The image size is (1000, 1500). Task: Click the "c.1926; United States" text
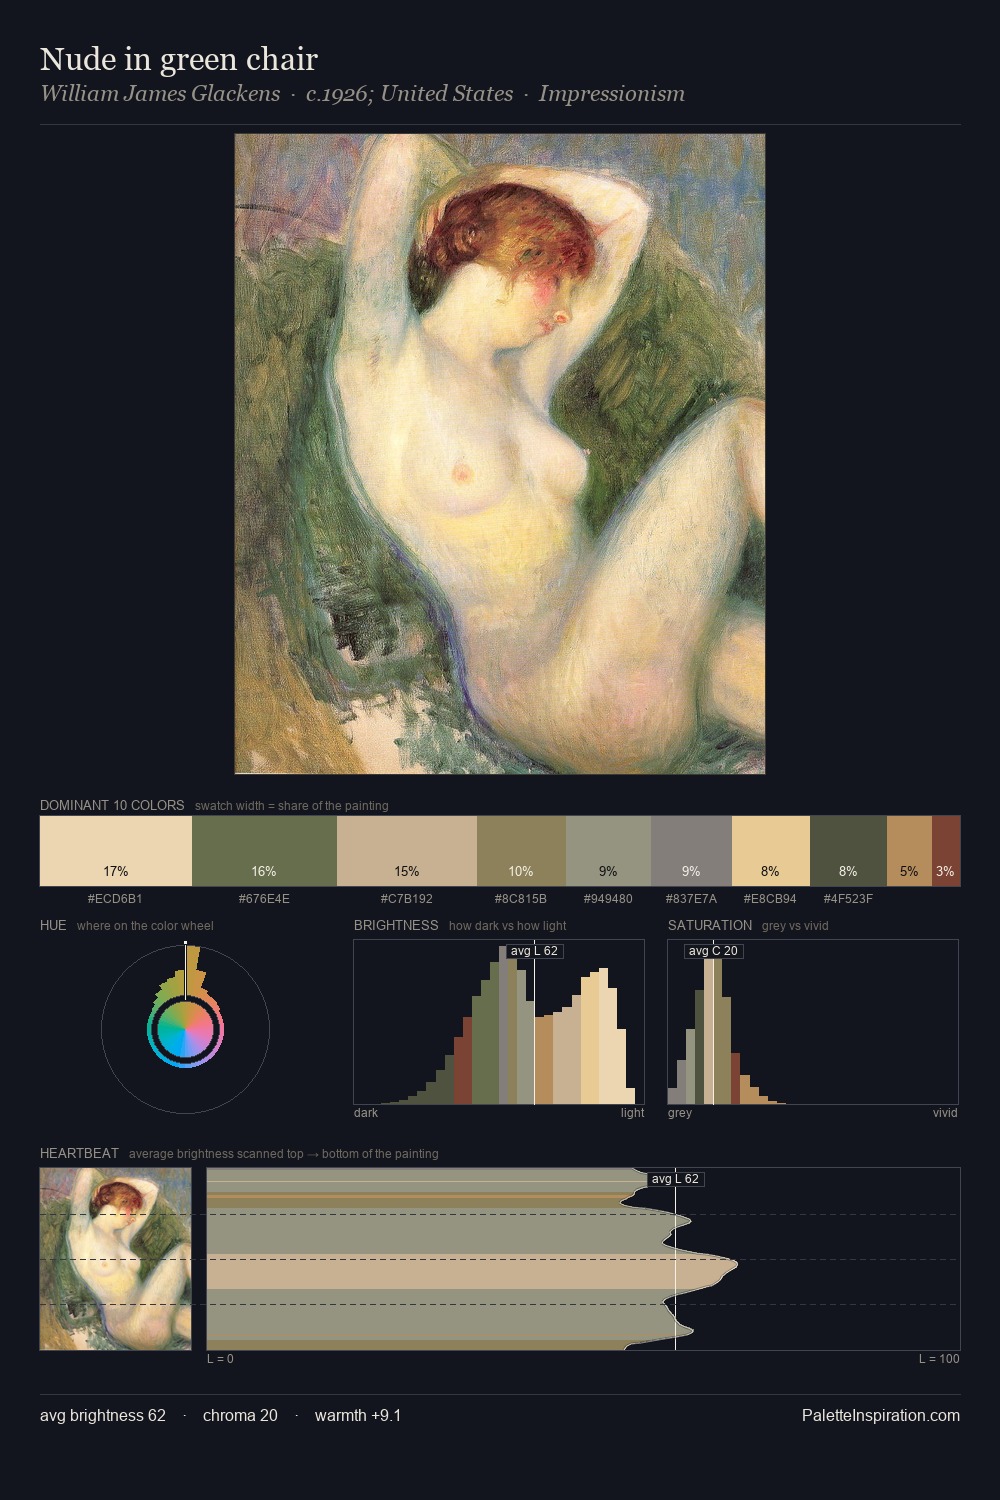(409, 94)
